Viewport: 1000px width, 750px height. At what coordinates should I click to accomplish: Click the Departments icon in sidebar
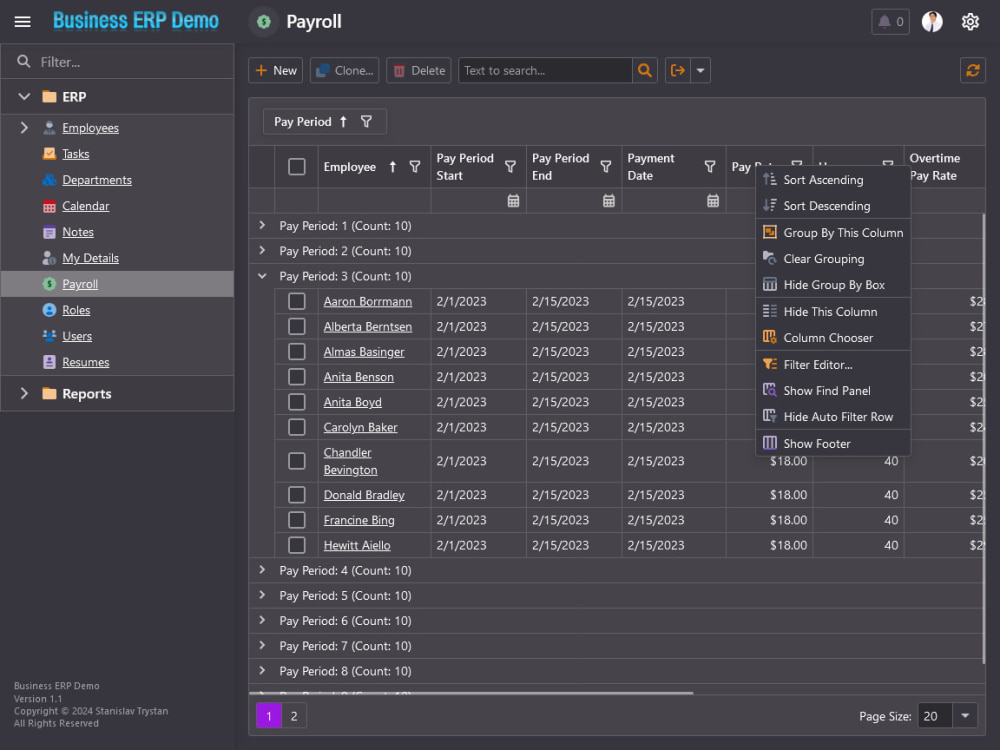click(49, 180)
